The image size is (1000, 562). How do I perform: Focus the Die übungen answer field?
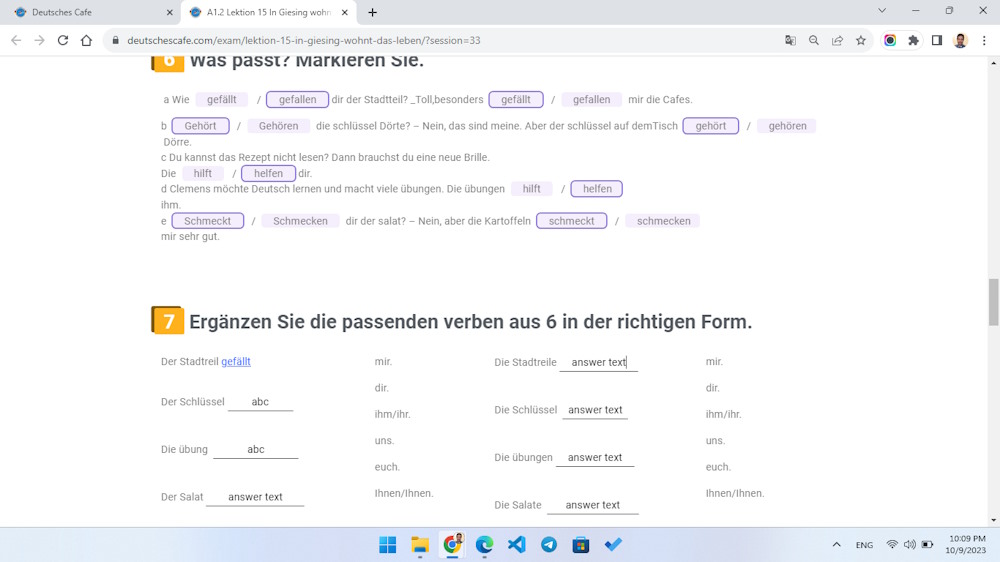pos(595,457)
